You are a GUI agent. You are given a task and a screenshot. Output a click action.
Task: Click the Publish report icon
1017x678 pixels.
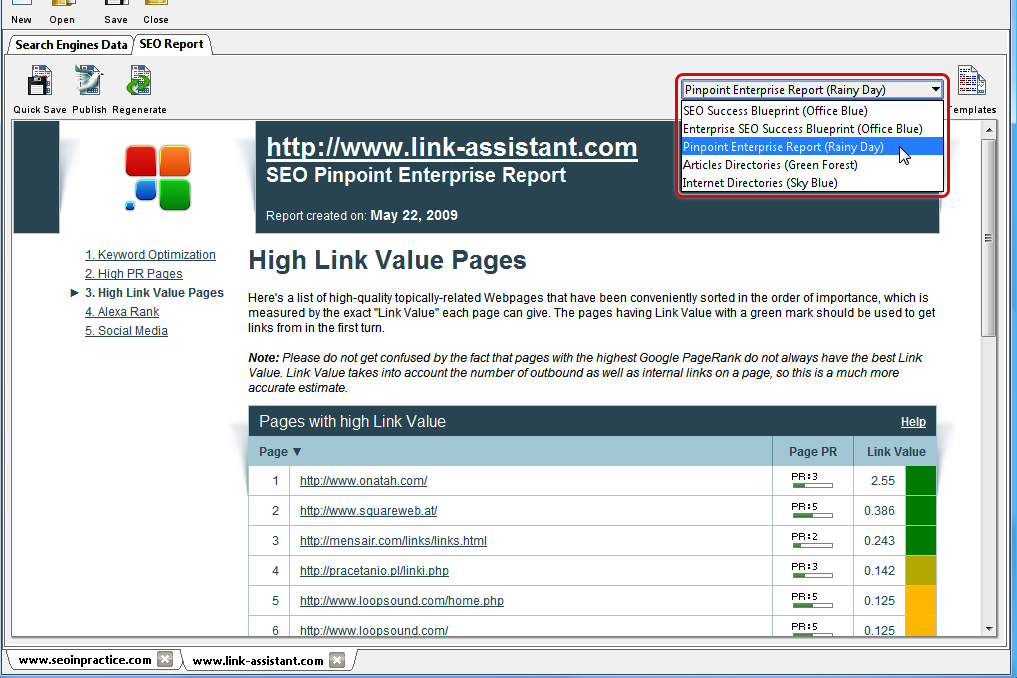click(89, 81)
